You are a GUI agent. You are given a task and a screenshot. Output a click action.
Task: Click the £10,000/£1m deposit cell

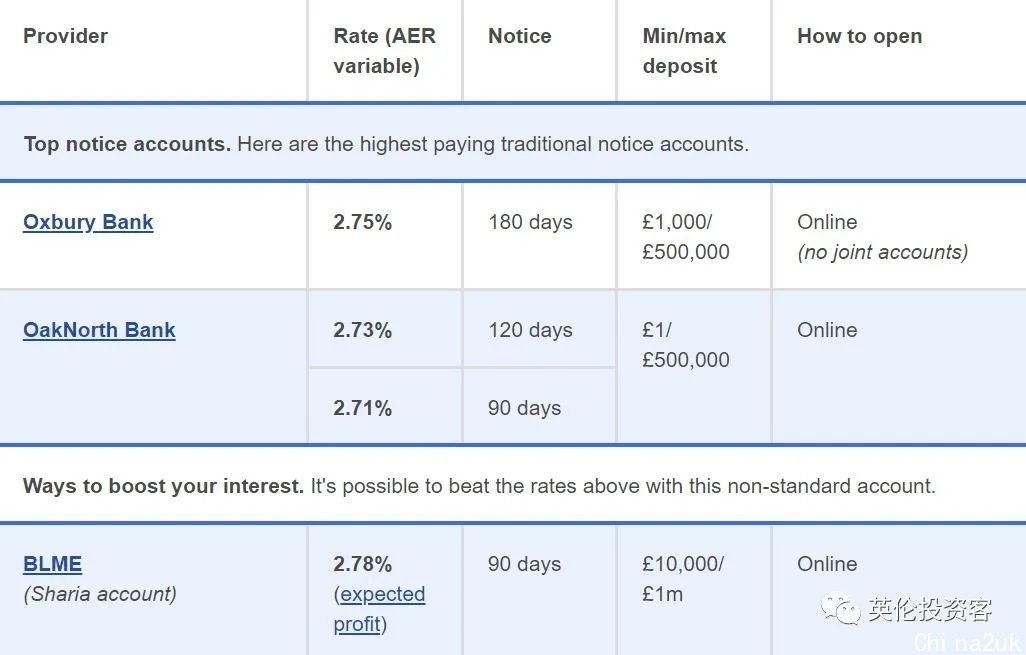[x=683, y=579]
